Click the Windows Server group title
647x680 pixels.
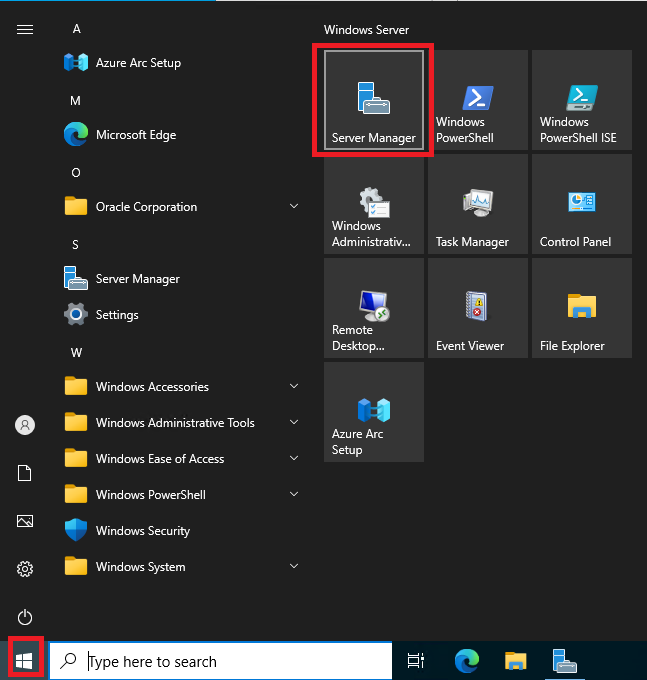point(366,30)
